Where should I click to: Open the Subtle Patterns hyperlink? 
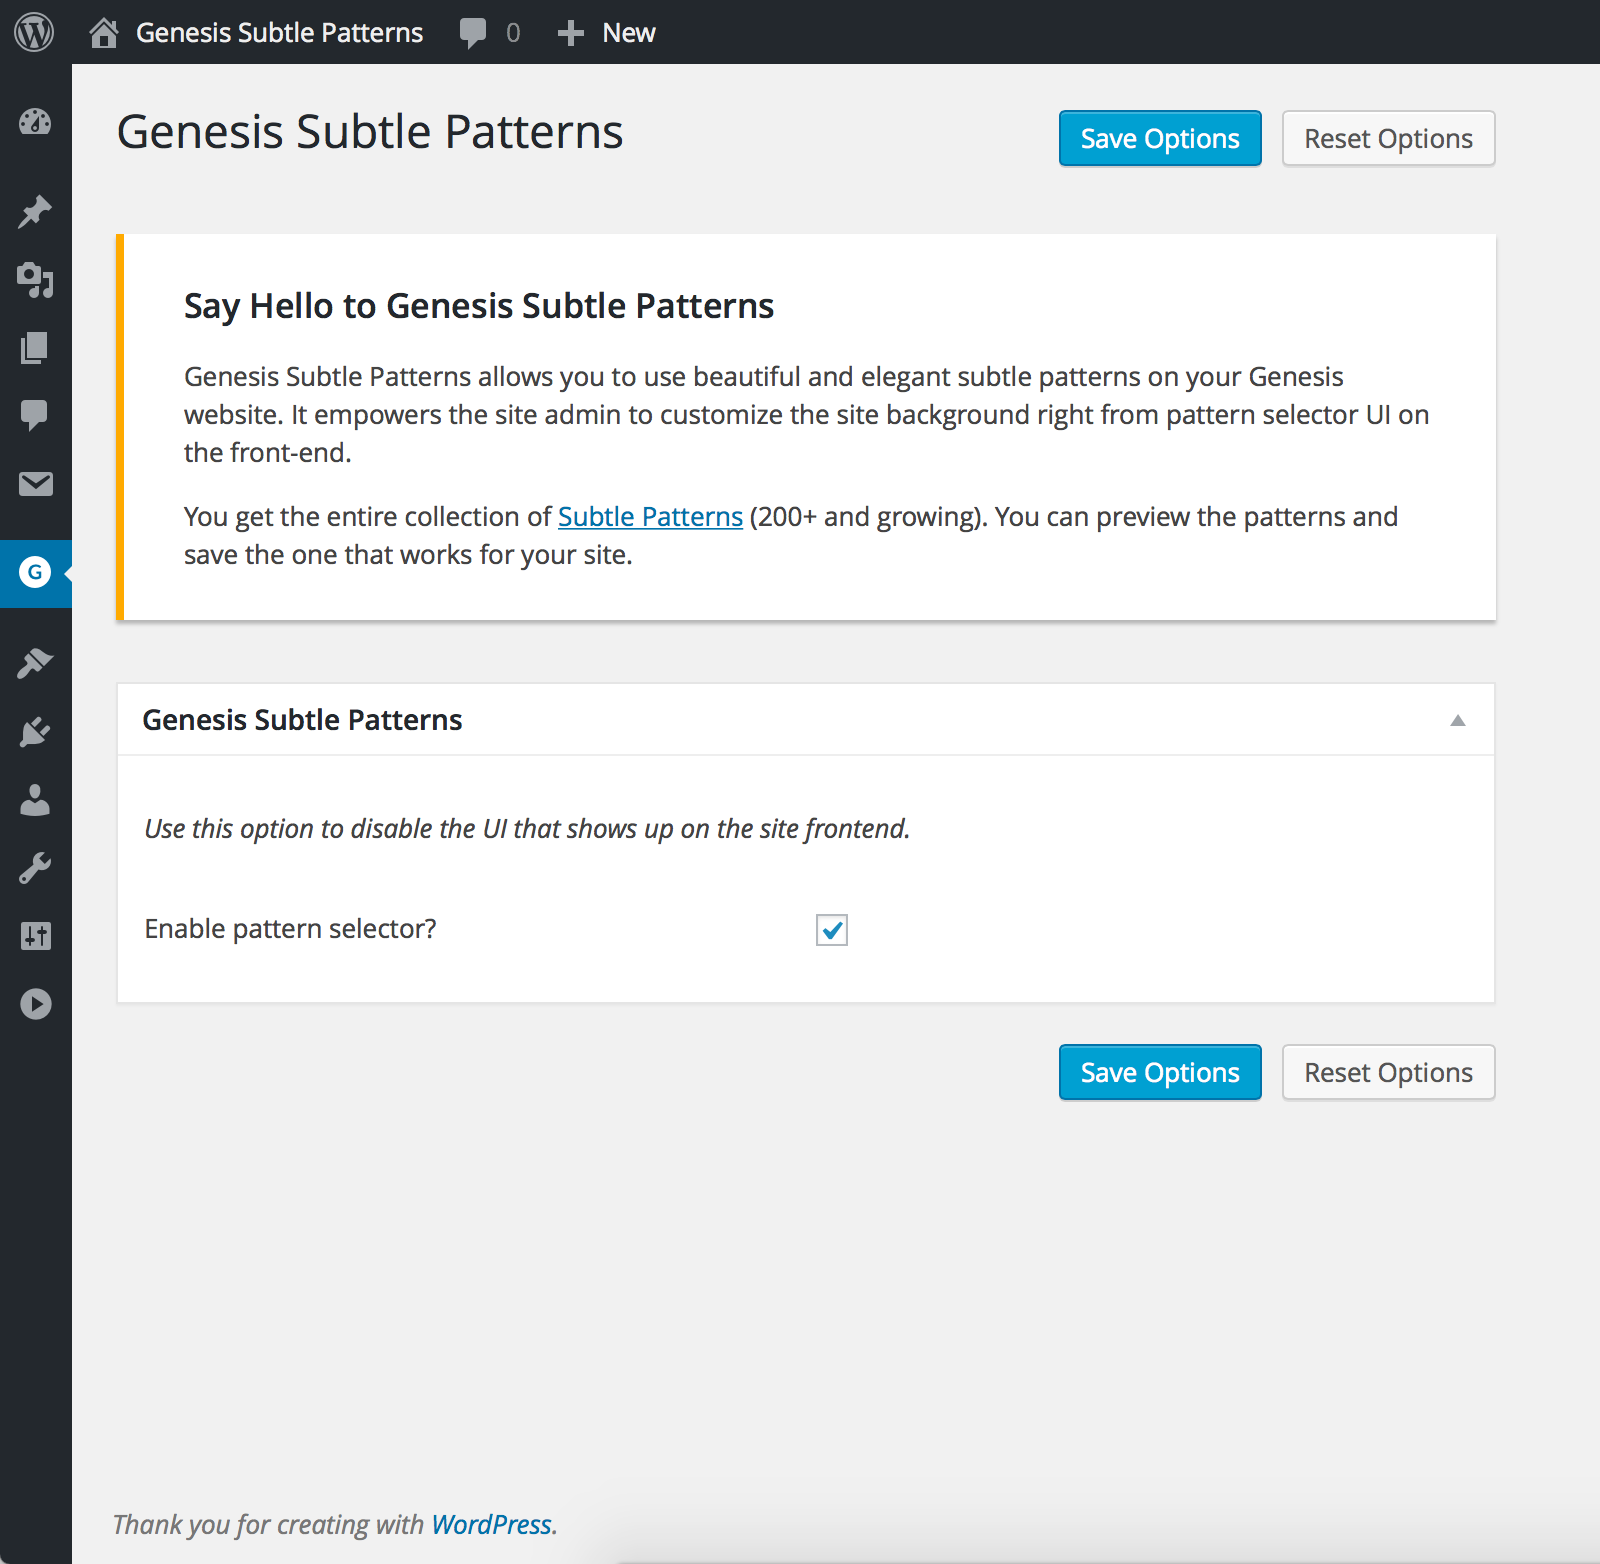pos(650,517)
